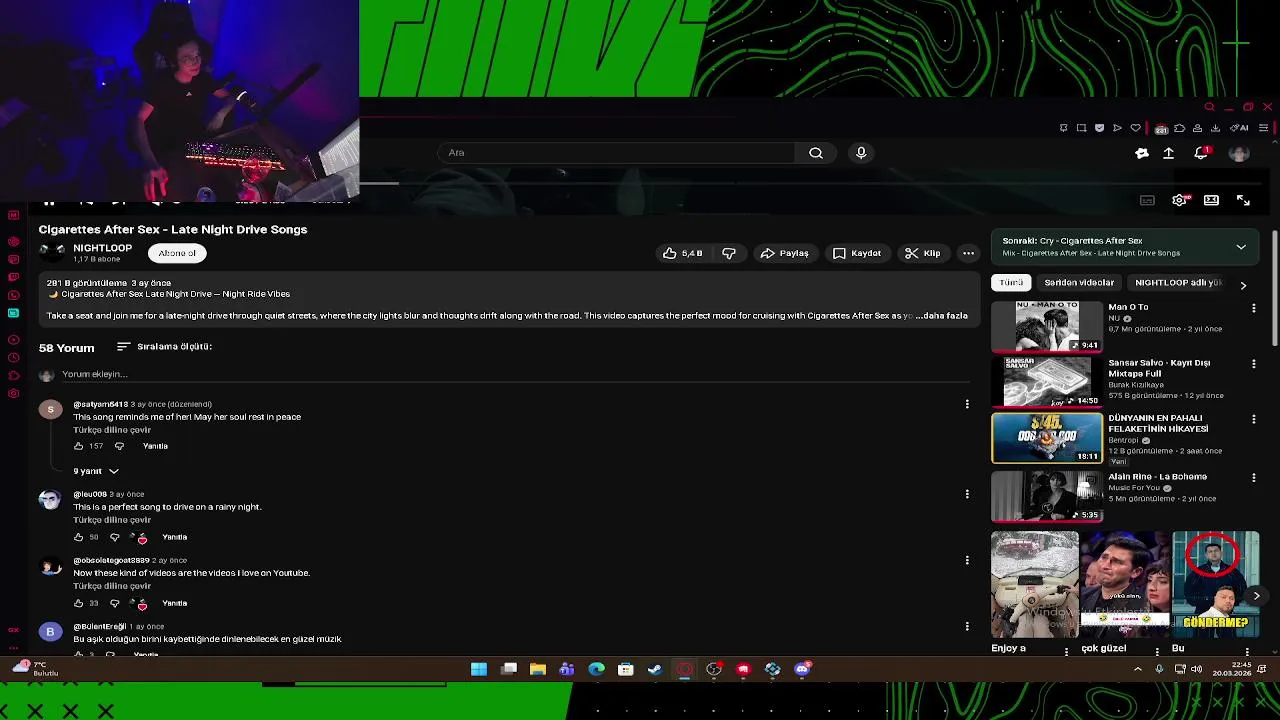Dislike the @satyam5413 comment
The width and height of the screenshot is (1280, 720).
[x=119, y=446]
